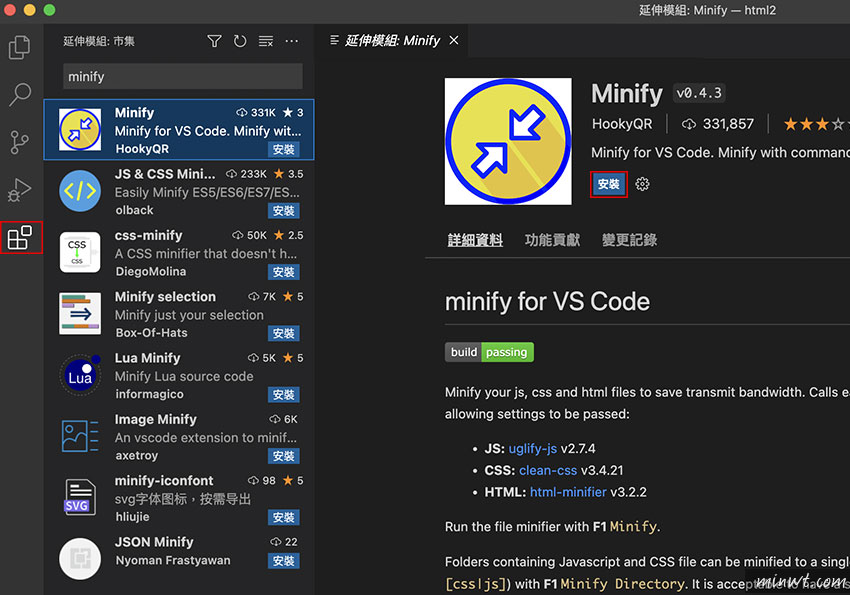Screen dimensions: 850x595
Task: Install the Lua Minify extension
Action: click(284, 394)
